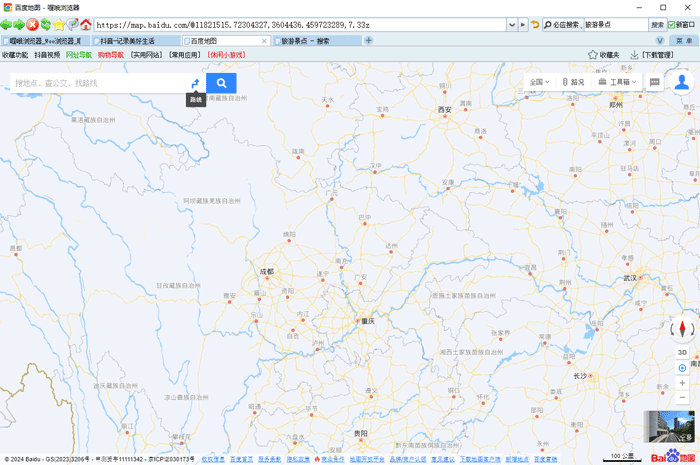The image size is (700, 465).
Task: Click the browser home icon
Action: click(86, 24)
